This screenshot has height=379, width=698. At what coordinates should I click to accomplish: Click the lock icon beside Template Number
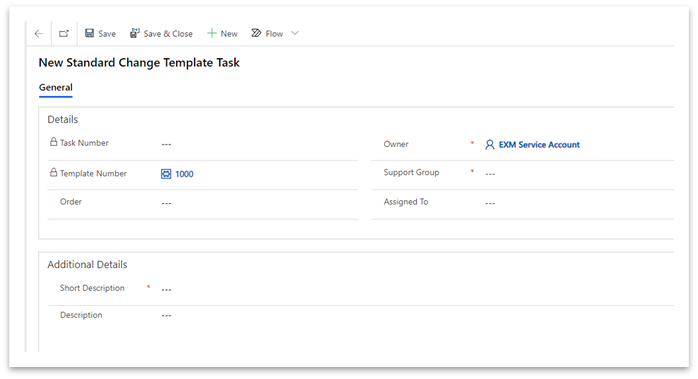[x=53, y=172]
